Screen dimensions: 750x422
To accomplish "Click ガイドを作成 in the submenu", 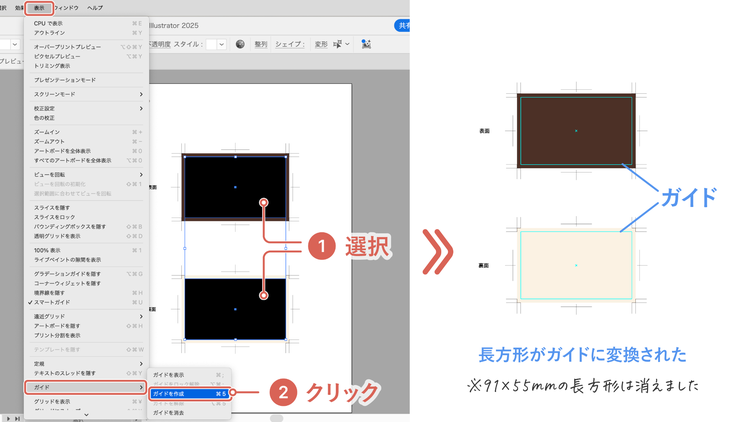I will tap(189, 394).
